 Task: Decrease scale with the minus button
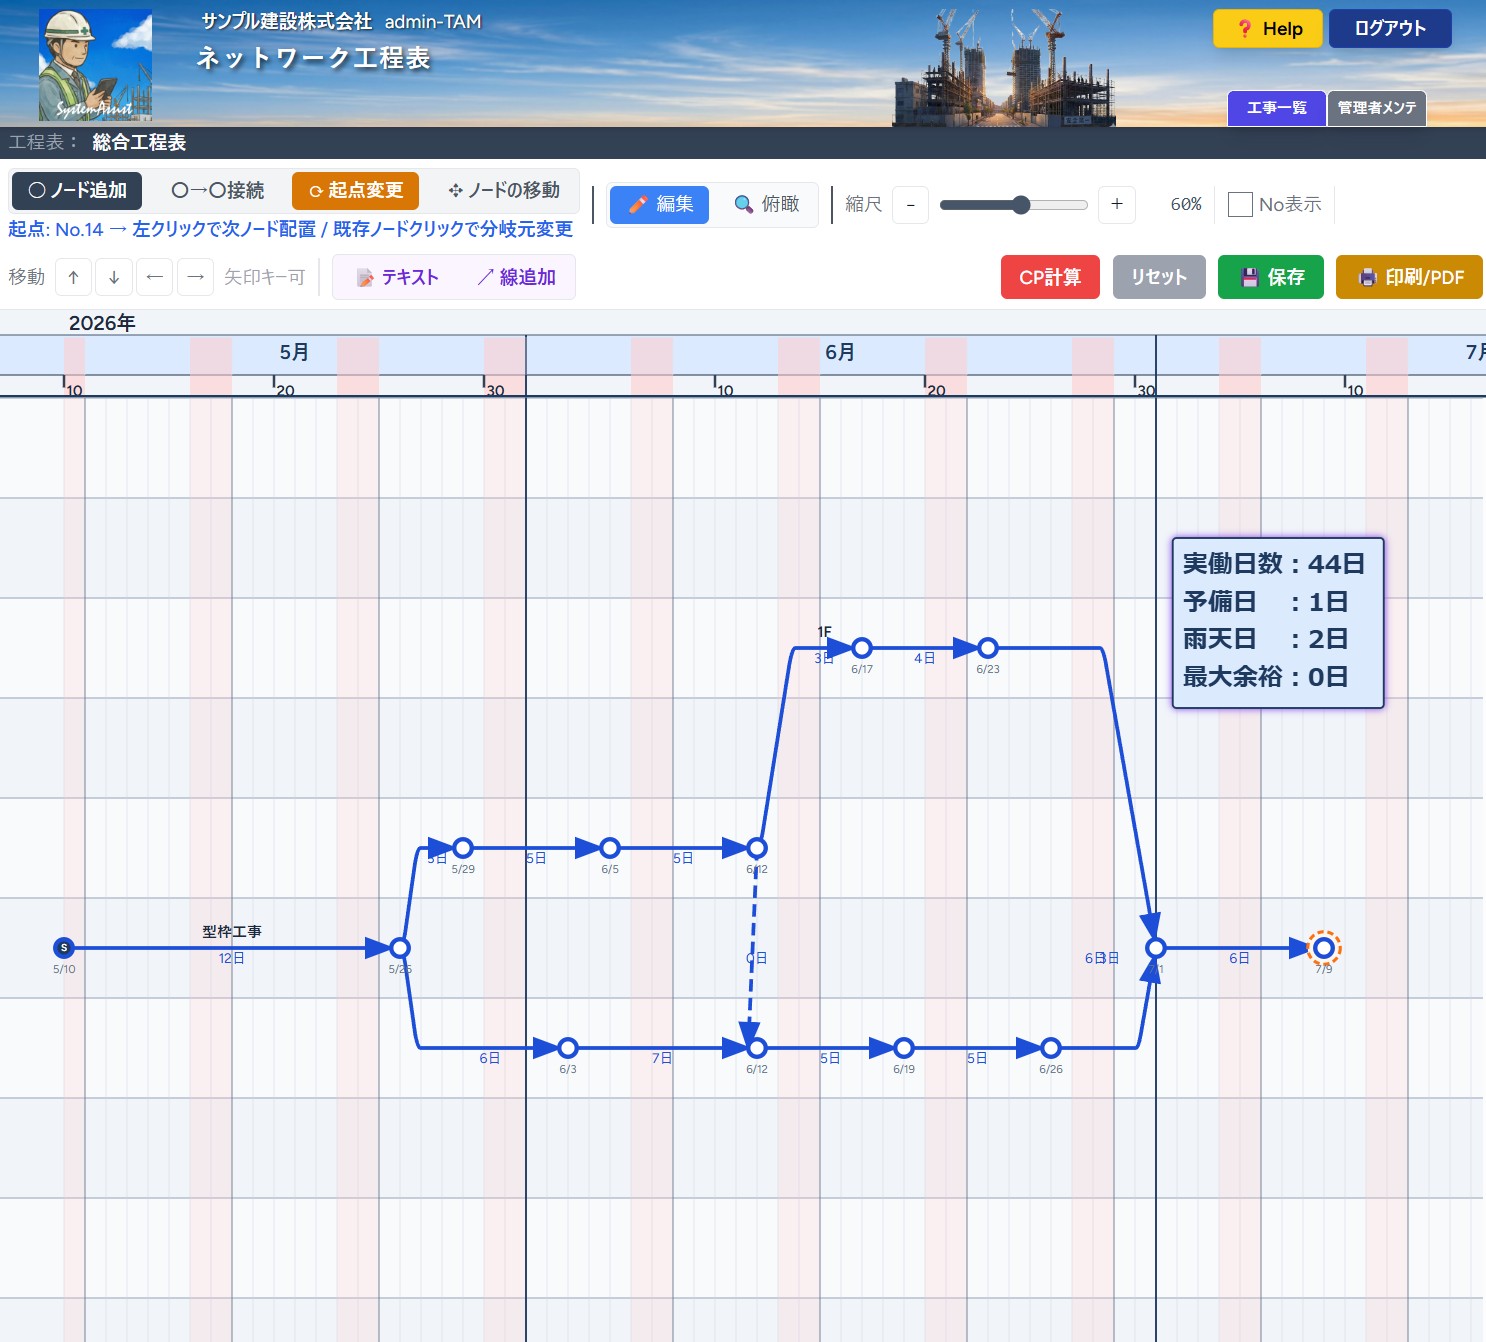coord(910,204)
